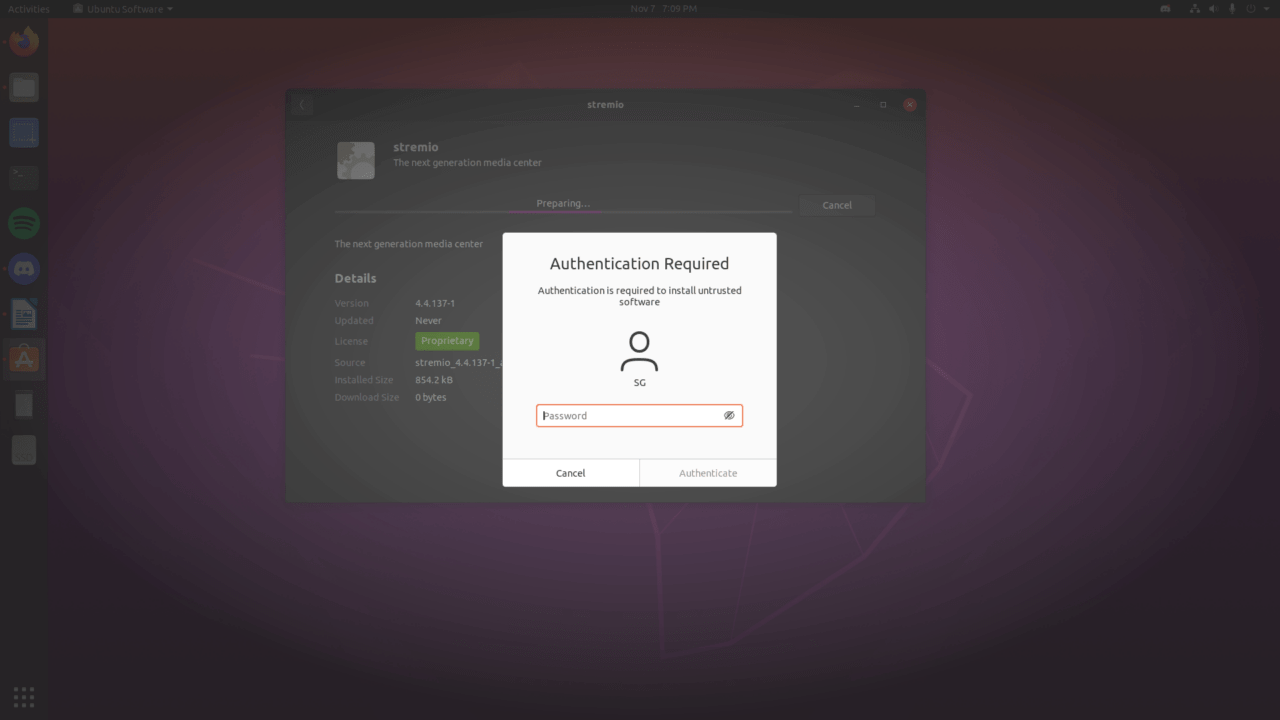Open Firefox from the dock
Screen dimensions: 1280x720
pyautogui.click(x=24, y=43)
